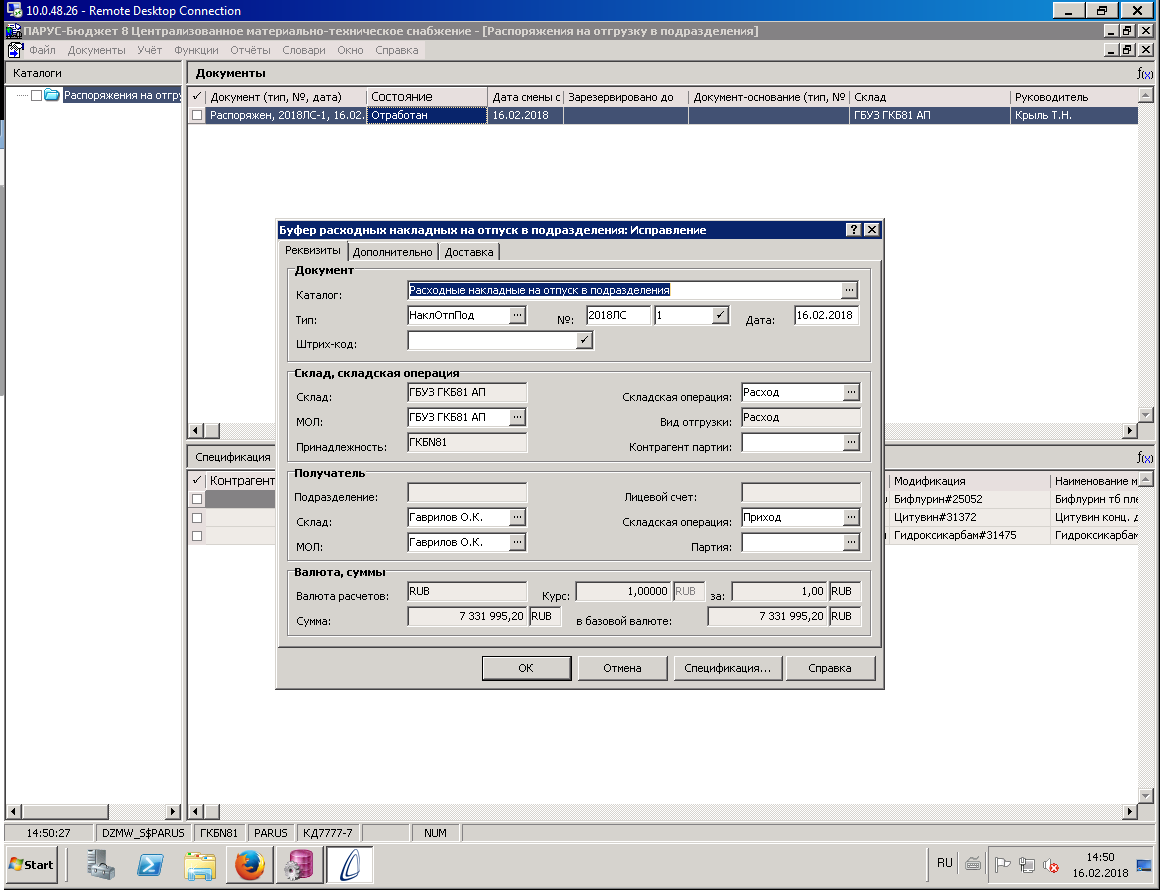
Task: Open Складская операция Расход picker
Action: coord(851,392)
